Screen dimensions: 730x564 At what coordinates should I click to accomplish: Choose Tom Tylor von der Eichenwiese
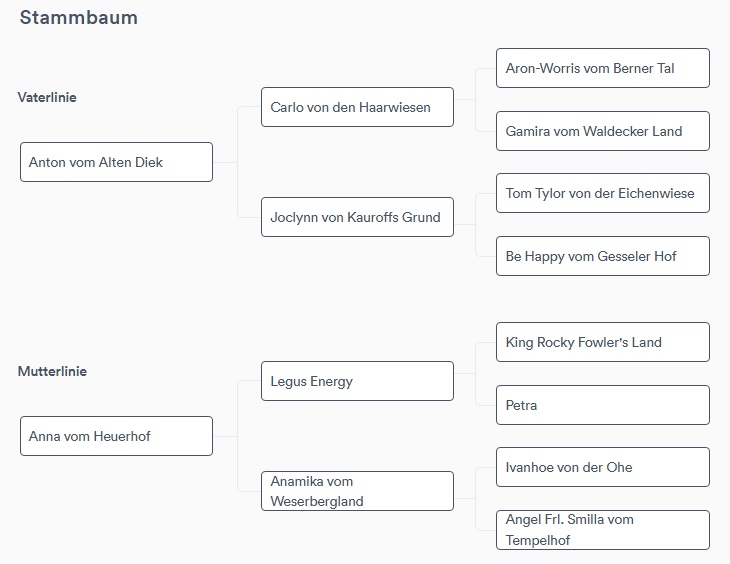(603, 193)
